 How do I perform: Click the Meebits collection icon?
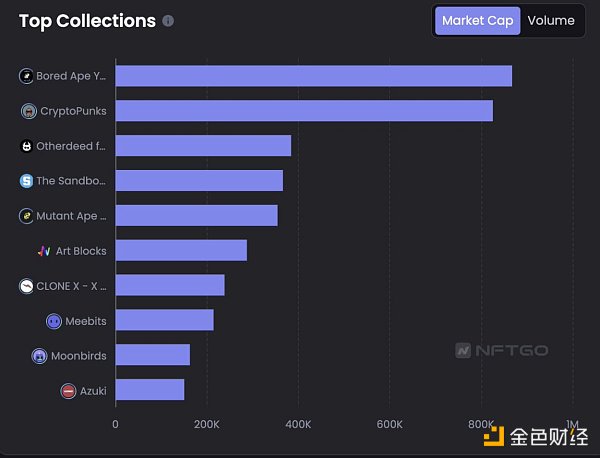coord(54,321)
